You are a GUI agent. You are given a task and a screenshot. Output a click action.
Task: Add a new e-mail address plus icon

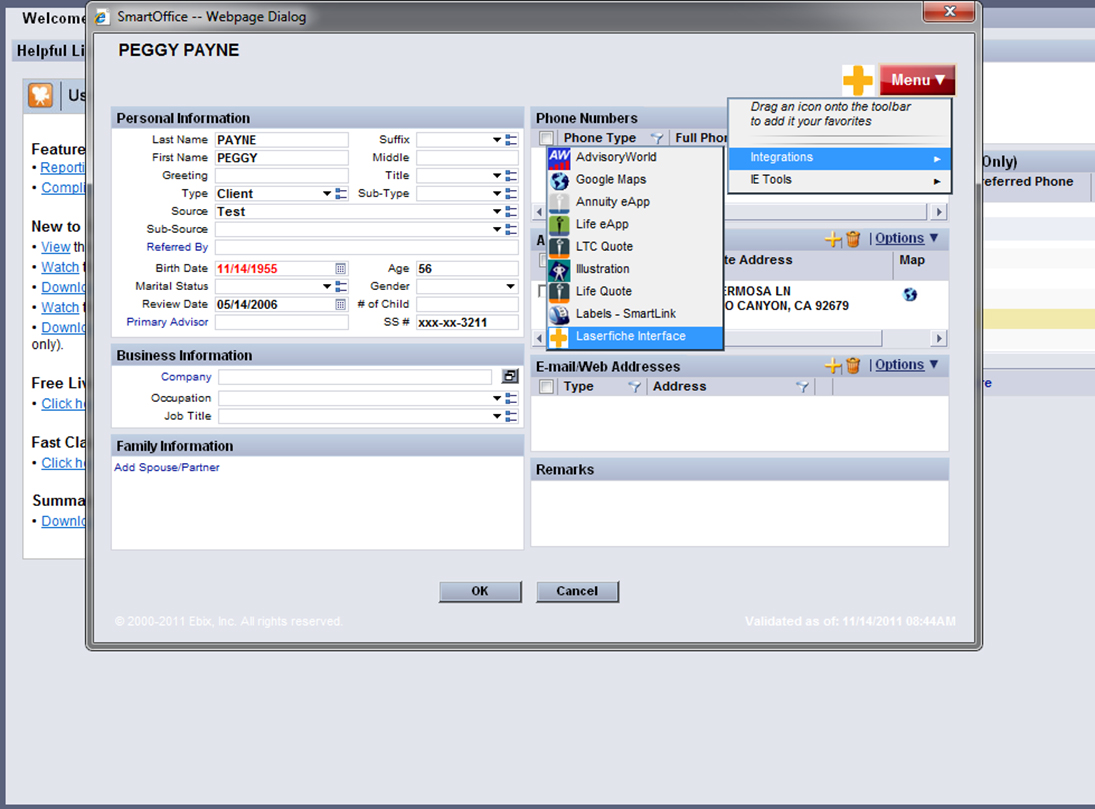tap(833, 365)
